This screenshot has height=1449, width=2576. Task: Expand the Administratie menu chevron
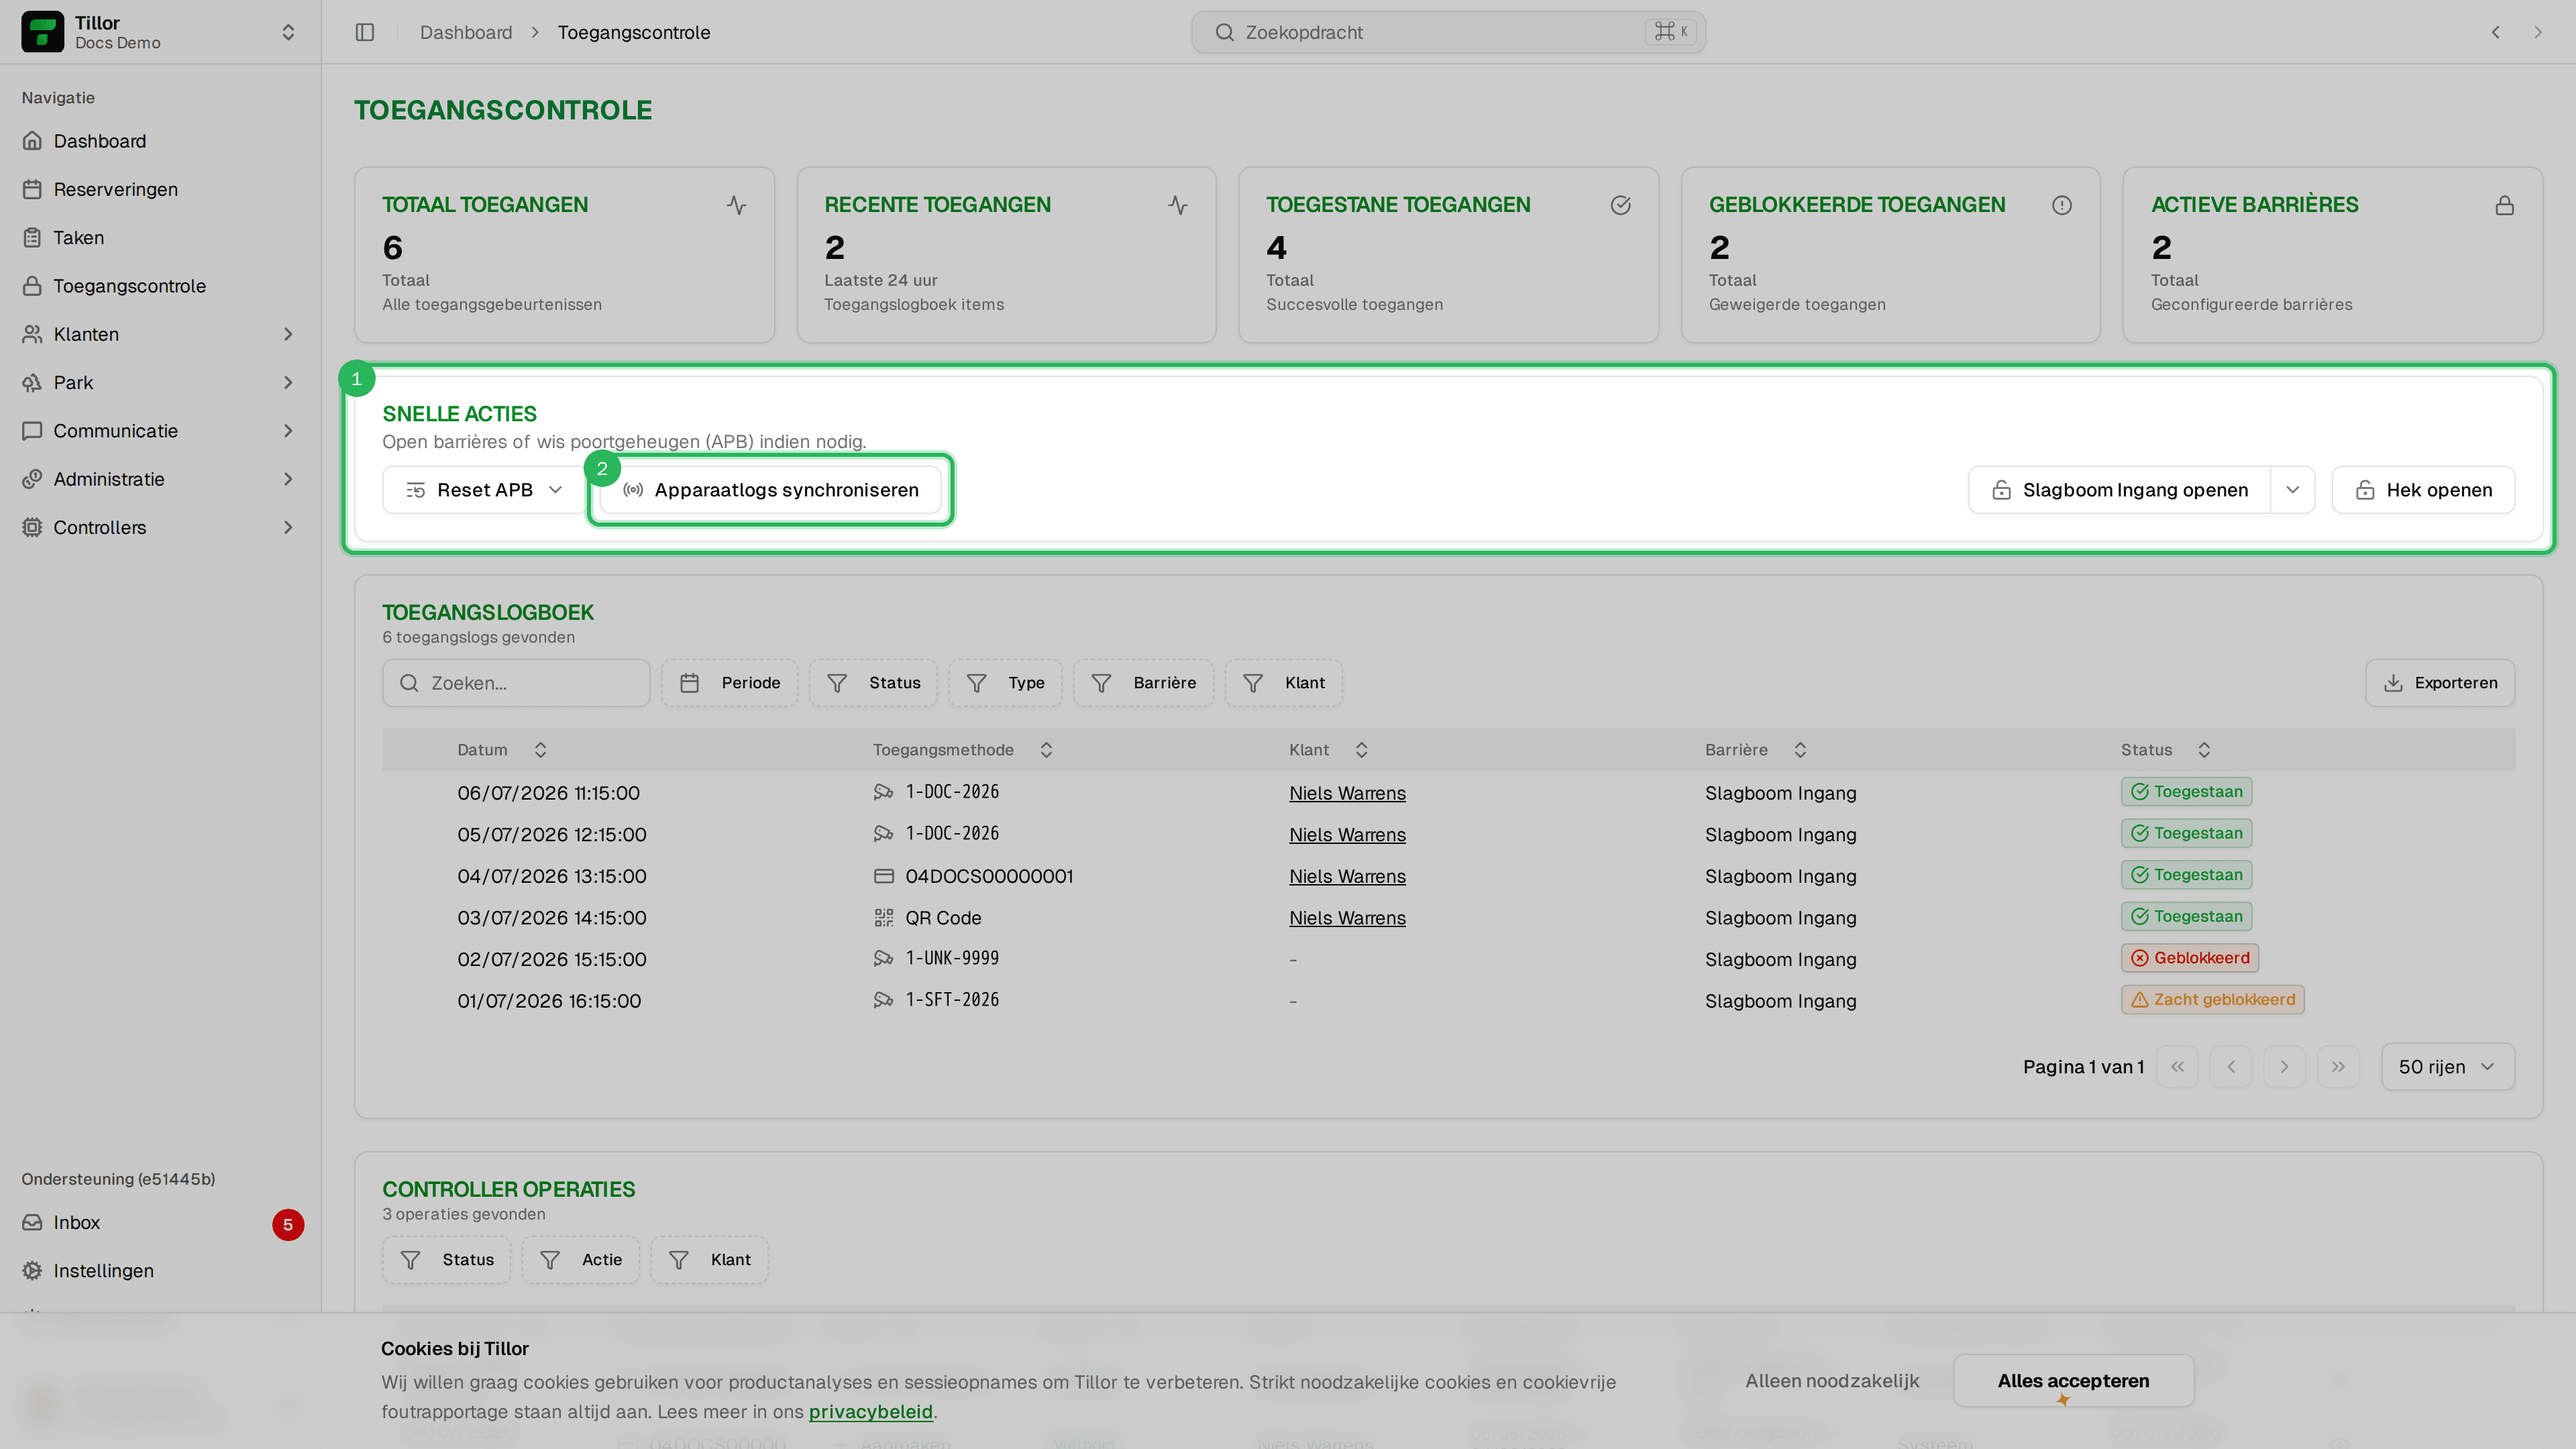point(288,479)
